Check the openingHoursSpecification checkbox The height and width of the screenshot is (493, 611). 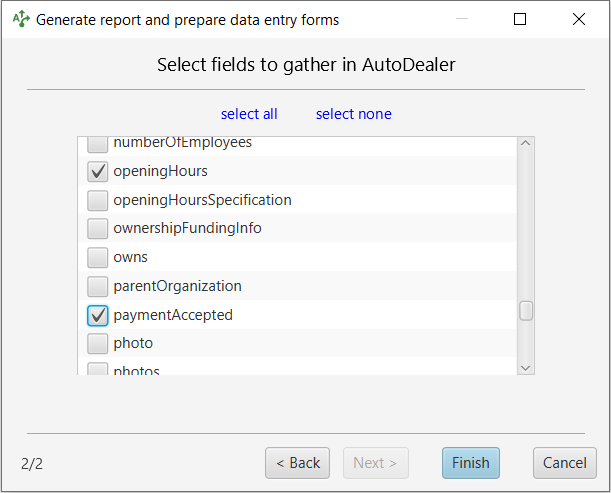97,200
